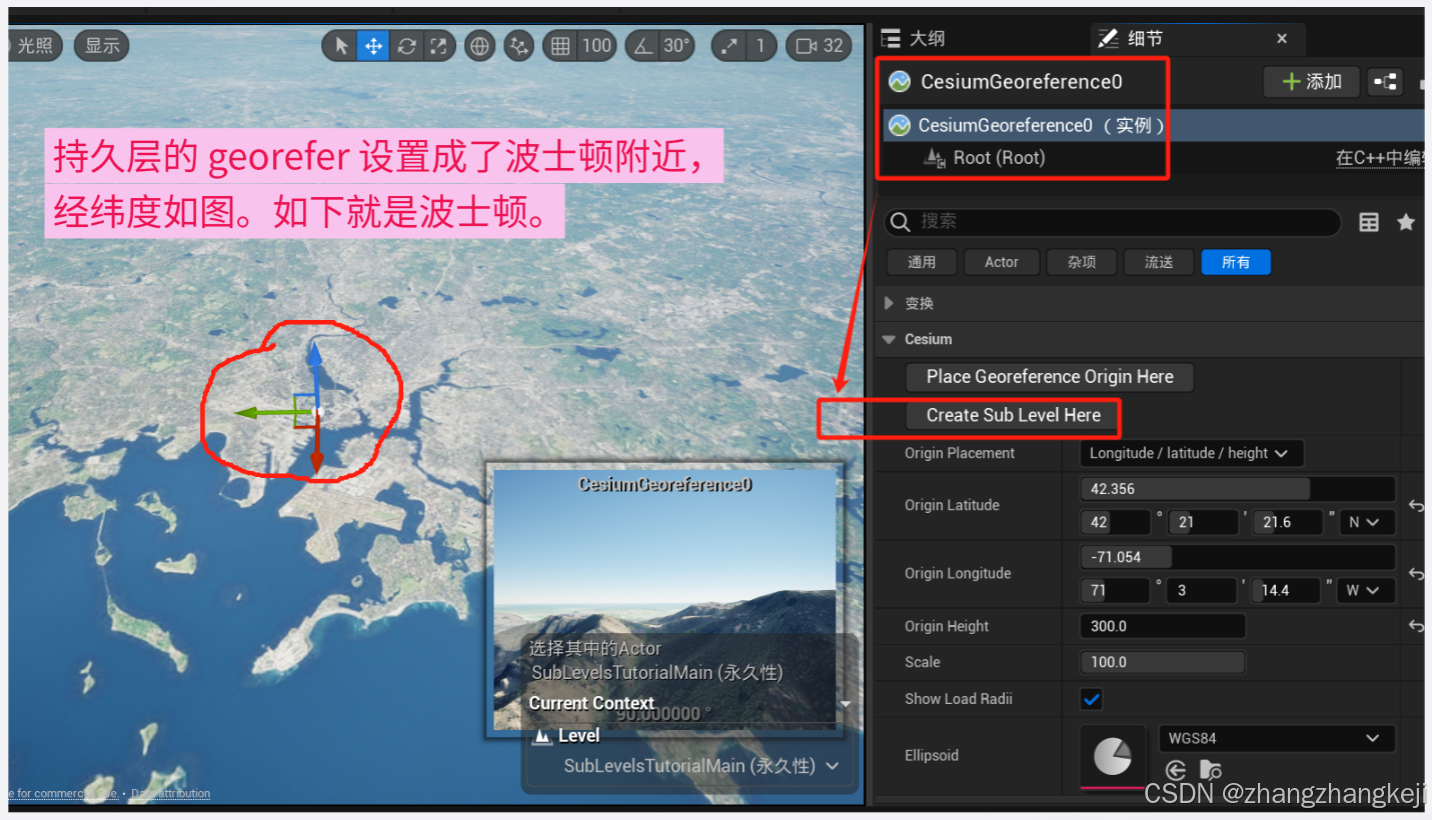Open SubLevelsTutorialMain (永久性) level dropdown

700,766
